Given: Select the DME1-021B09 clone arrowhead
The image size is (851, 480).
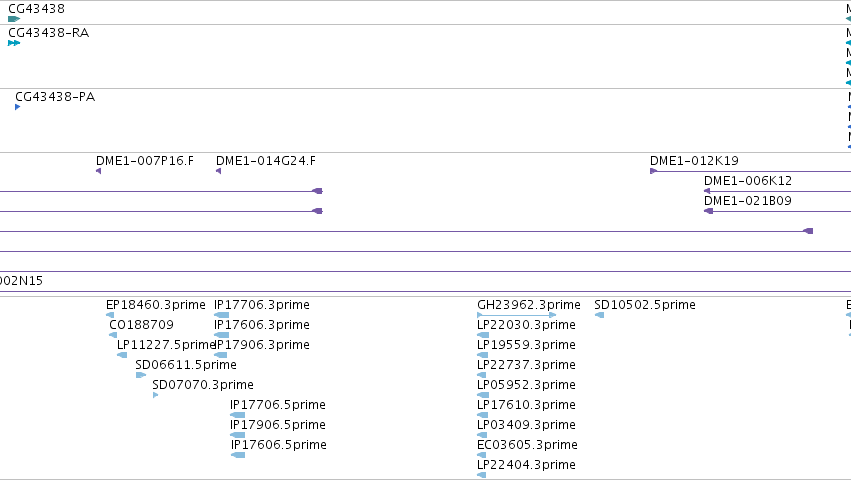Looking at the screenshot, I should [x=708, y=211].
